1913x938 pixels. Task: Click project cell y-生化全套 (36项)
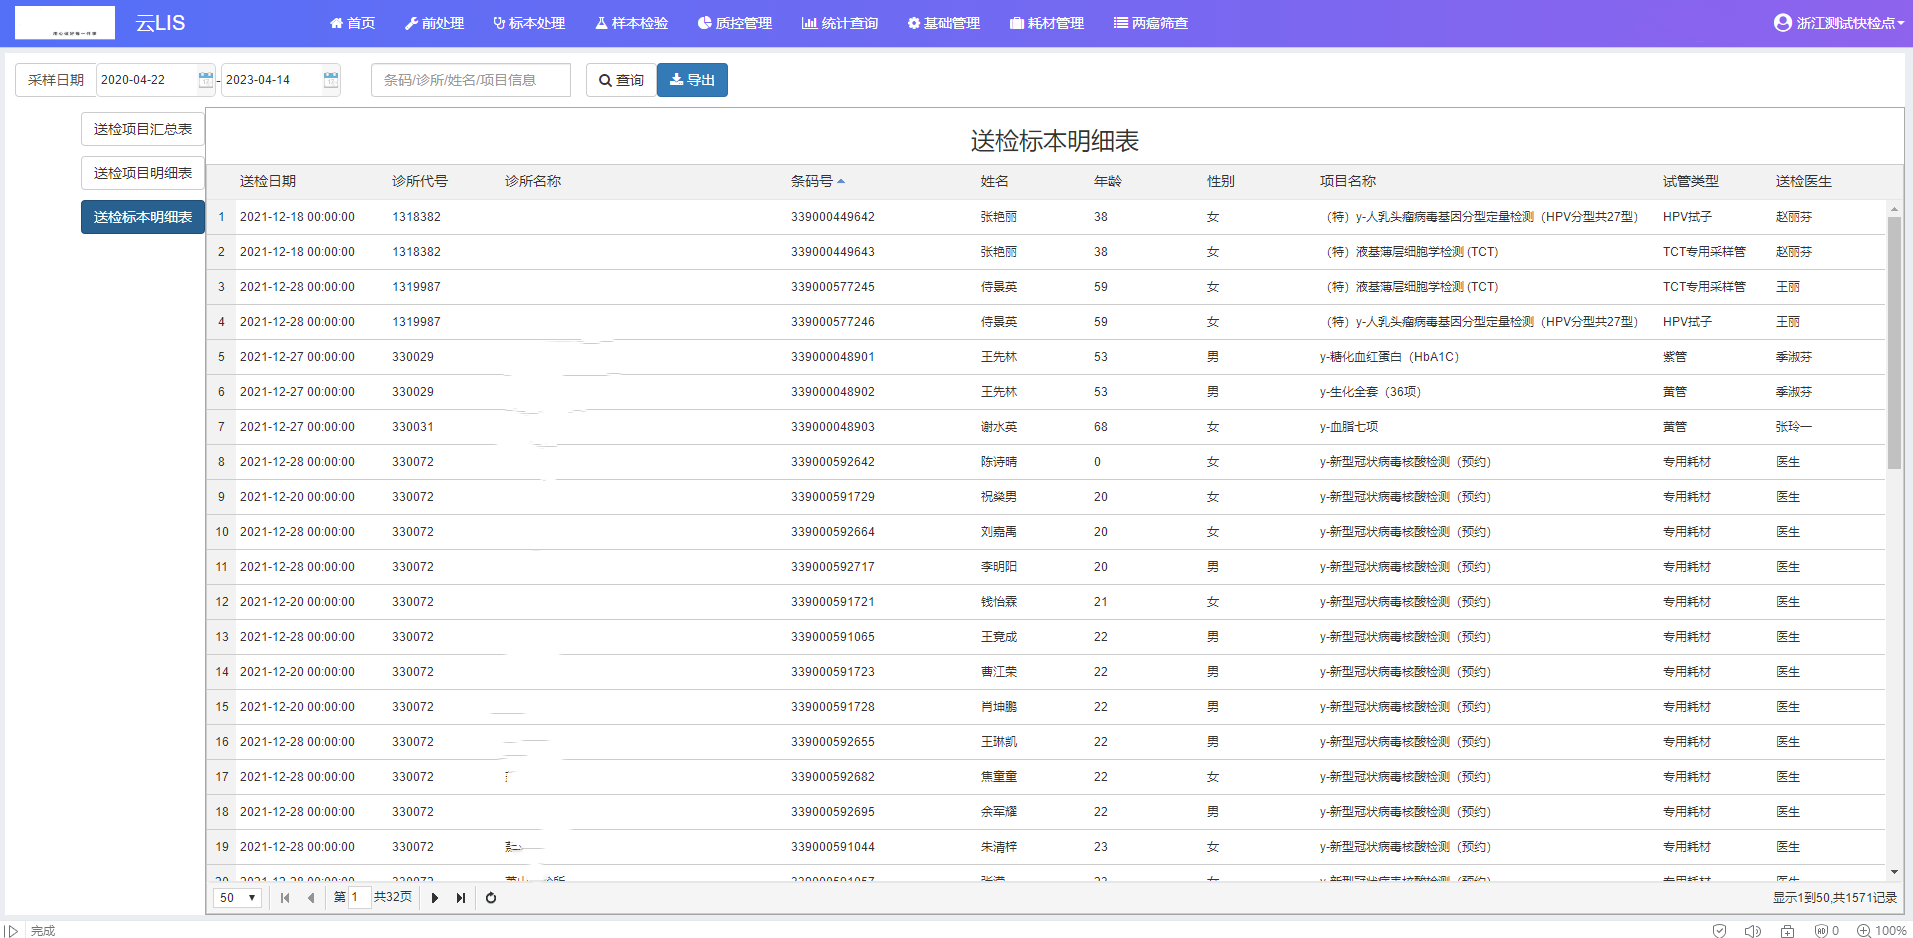coord(1370,392)
